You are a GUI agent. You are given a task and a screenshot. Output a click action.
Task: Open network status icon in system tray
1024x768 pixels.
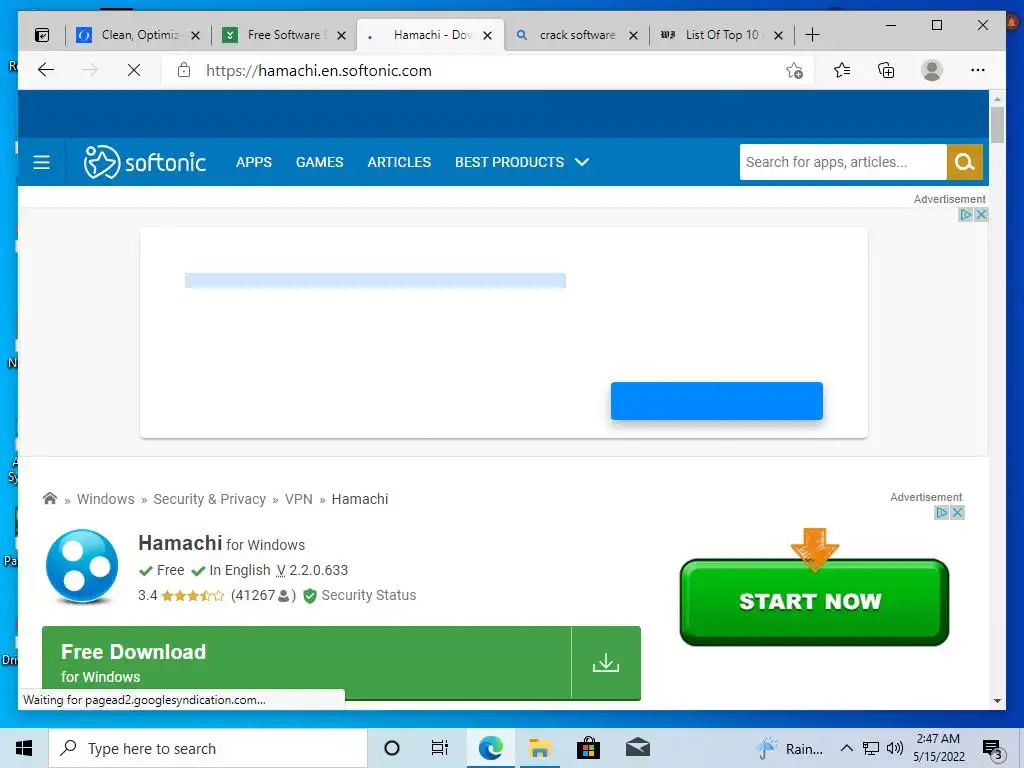(x=871, y=748)
